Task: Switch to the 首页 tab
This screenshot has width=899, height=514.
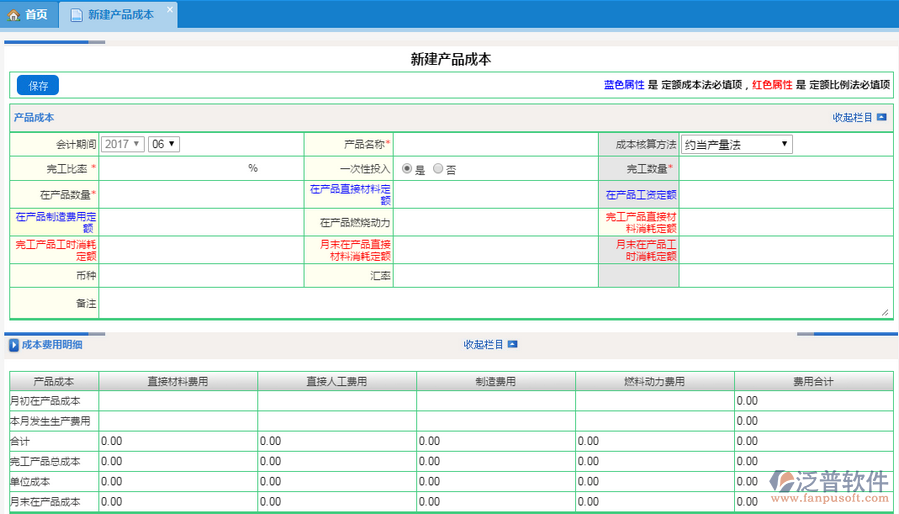Action: coord(28,15)
